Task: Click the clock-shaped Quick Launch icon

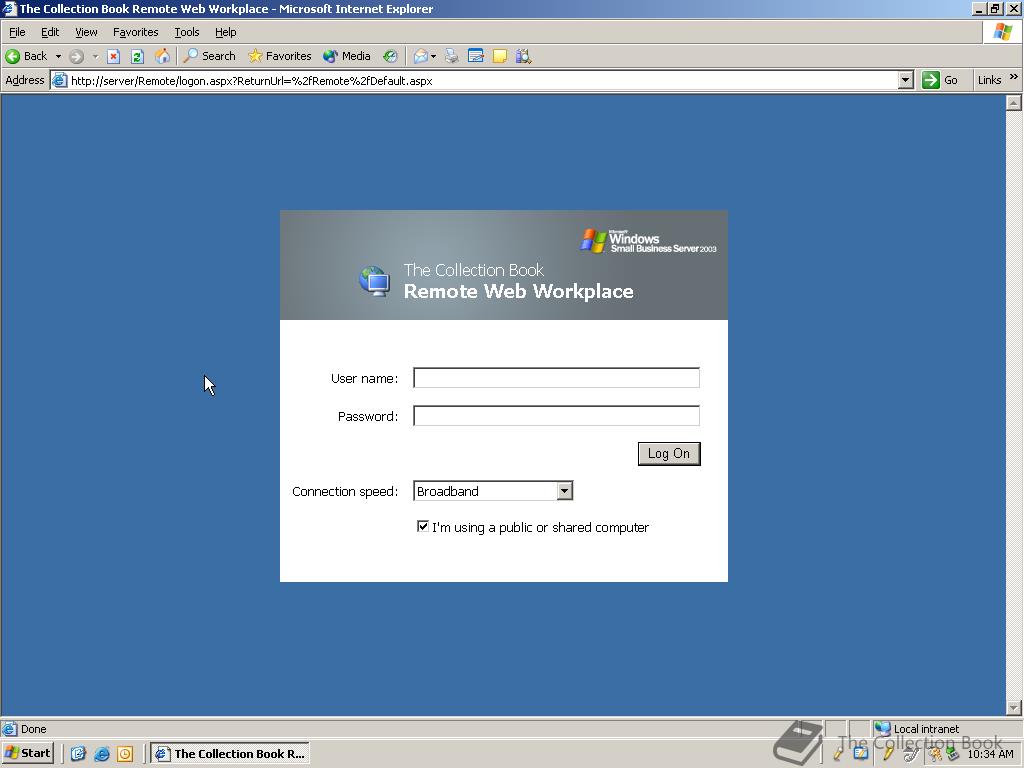Action: (125, 754)
